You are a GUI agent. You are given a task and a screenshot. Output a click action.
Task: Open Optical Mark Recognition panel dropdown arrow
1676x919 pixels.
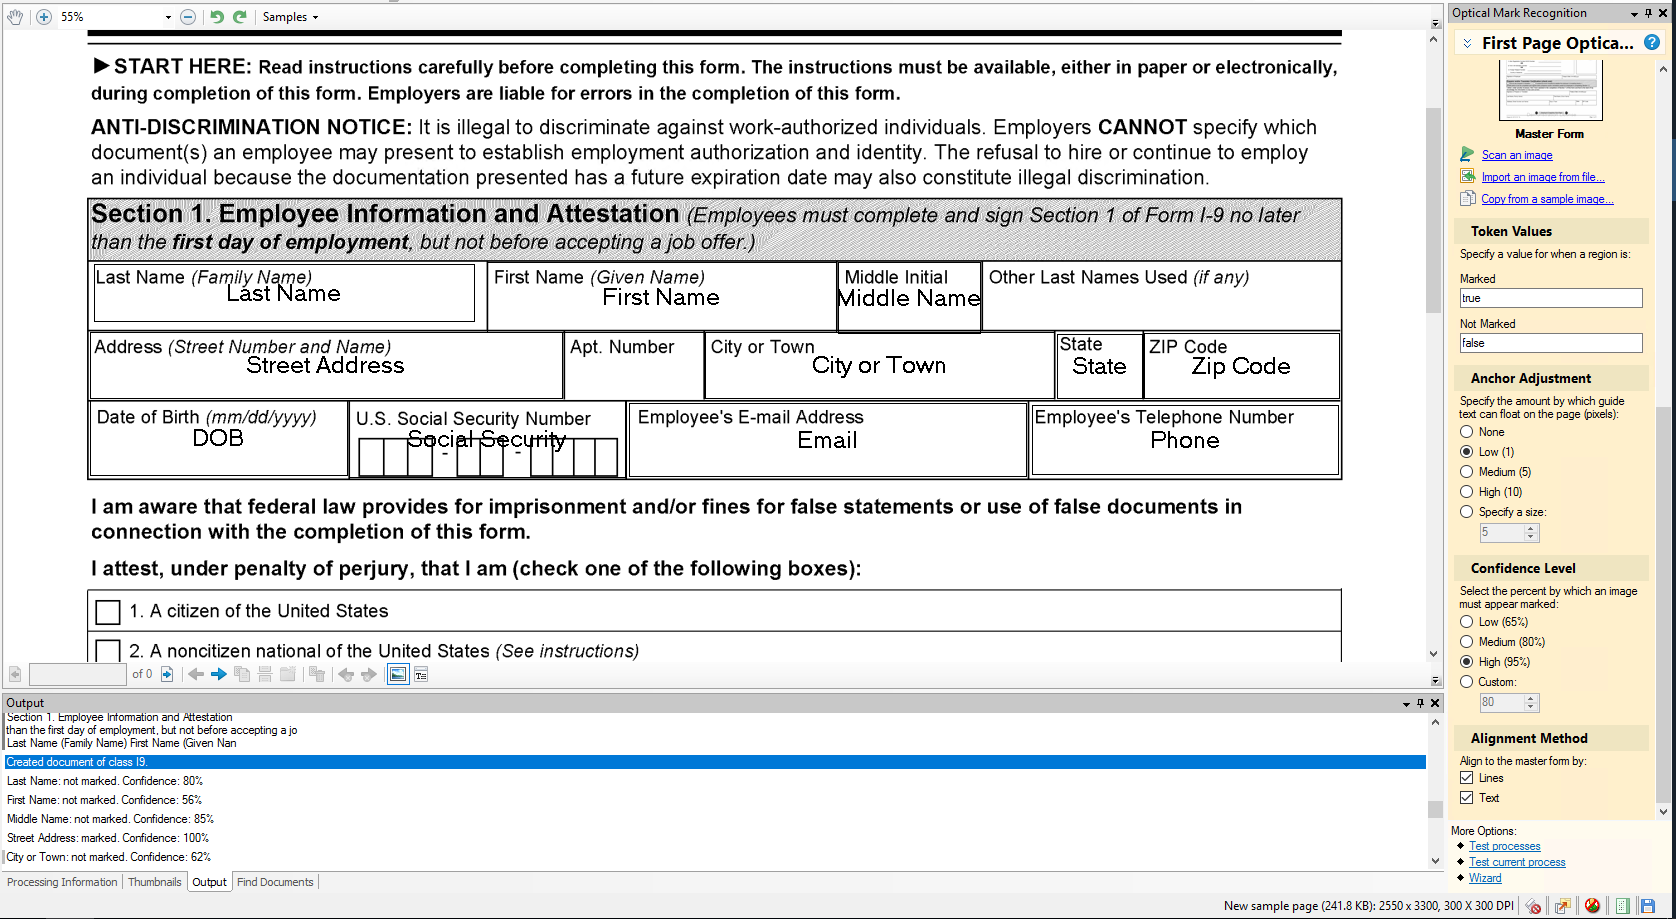tap(1635, 13)
